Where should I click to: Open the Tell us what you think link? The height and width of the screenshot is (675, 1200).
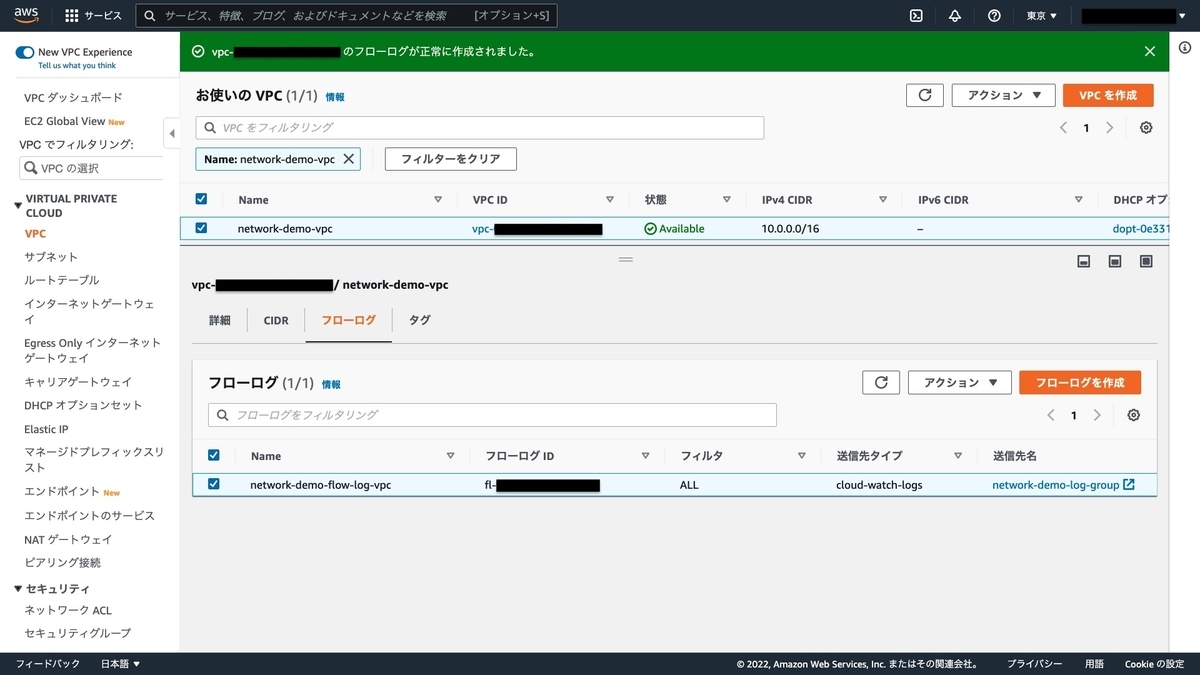pyautogui.click(x=77, y=66)
